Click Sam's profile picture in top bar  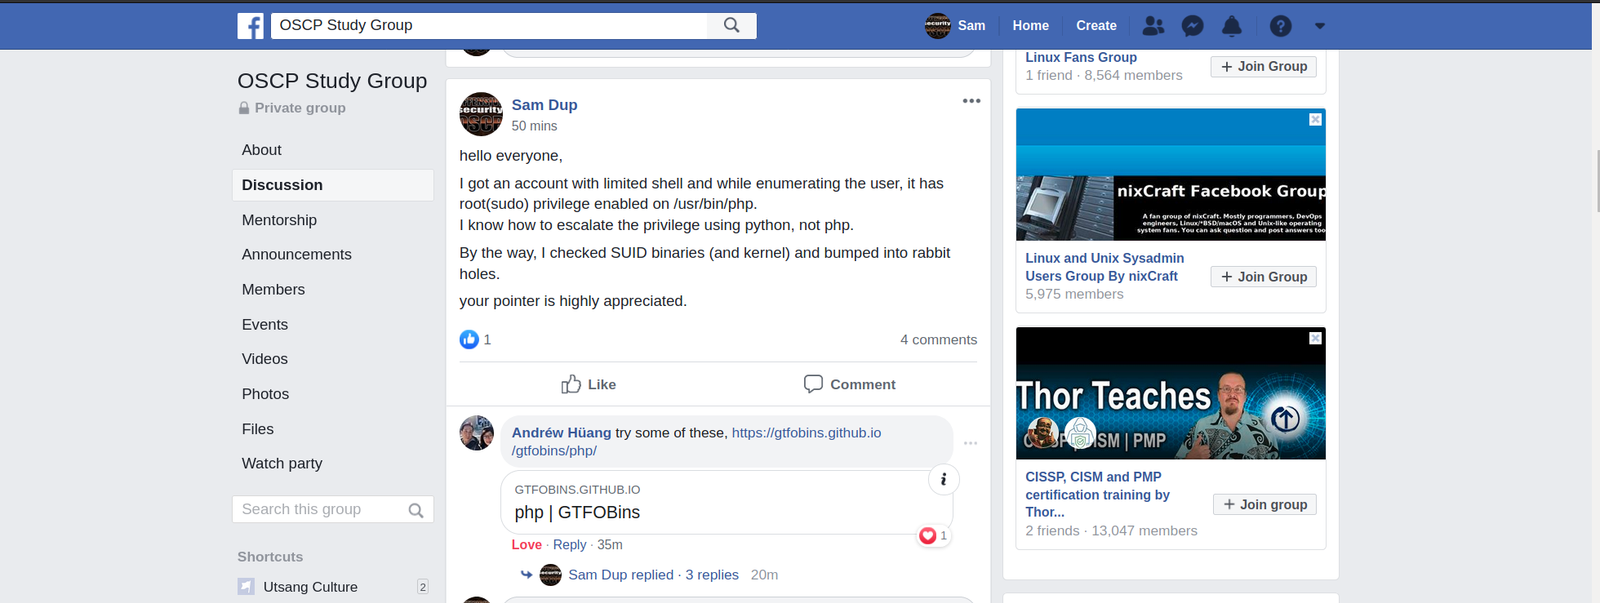tap(938, 26)
